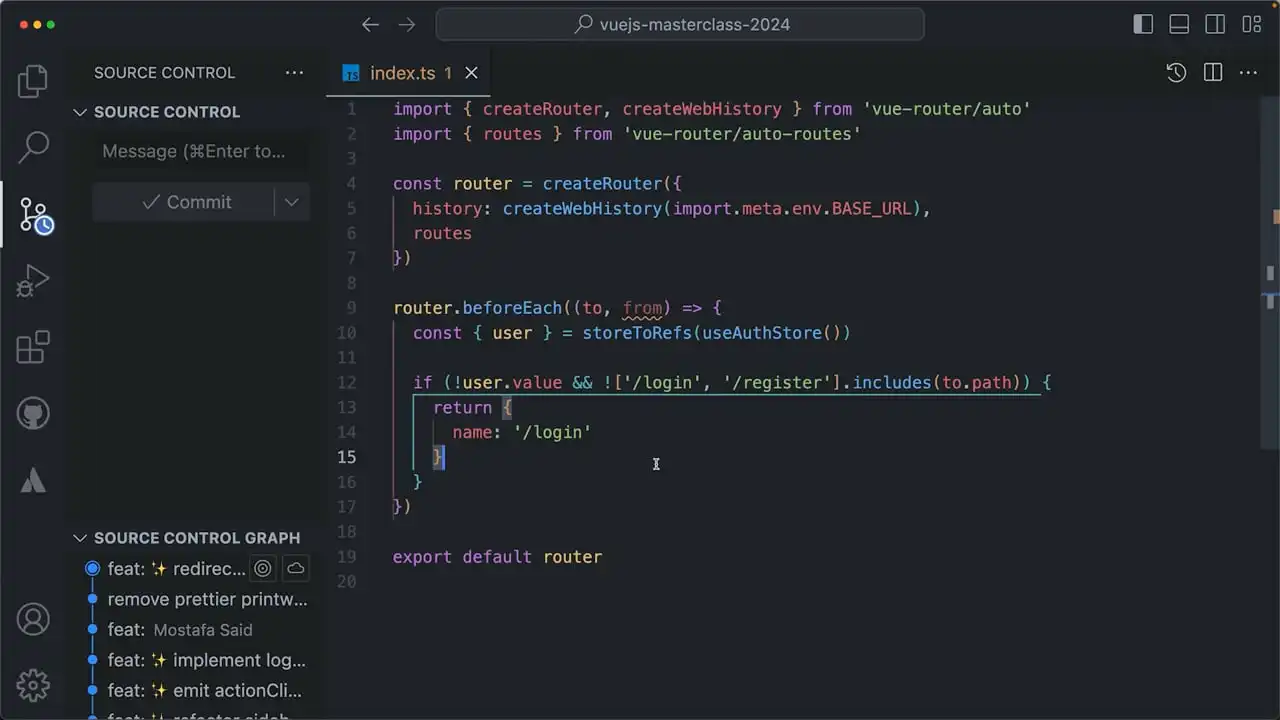Viewport: 1280px width, 720px height.
Task: Open the editor More Actions menu
Action: tap(1248, 72)
